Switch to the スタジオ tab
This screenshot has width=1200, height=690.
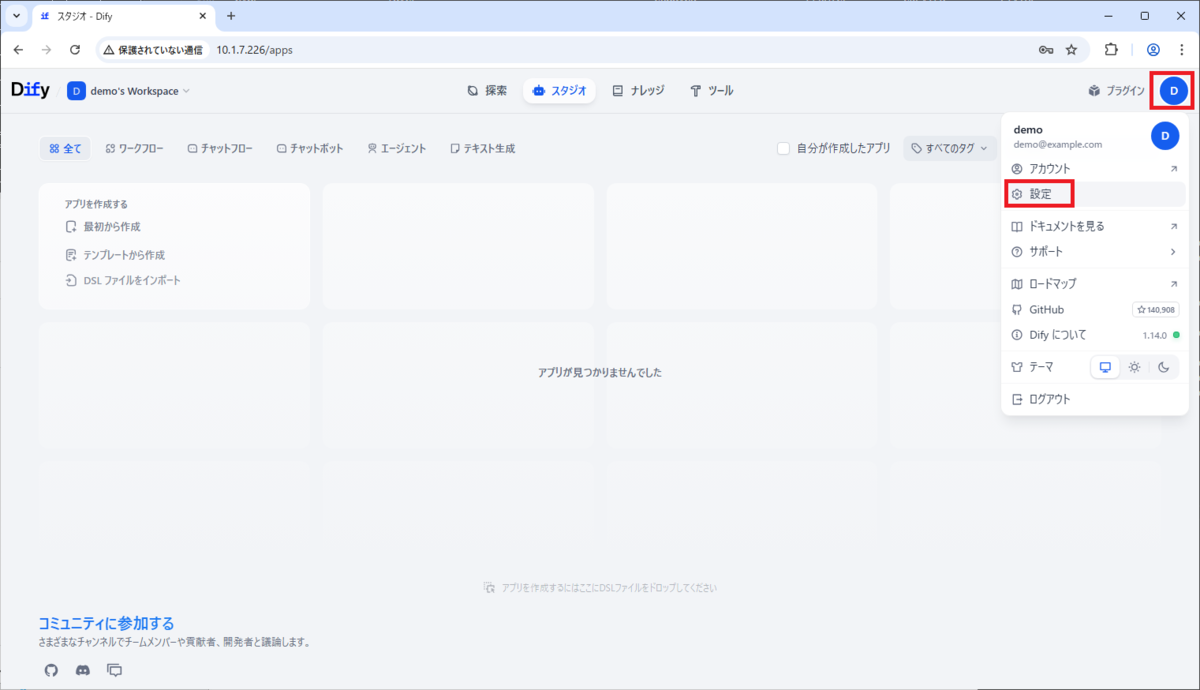point(559,91)
